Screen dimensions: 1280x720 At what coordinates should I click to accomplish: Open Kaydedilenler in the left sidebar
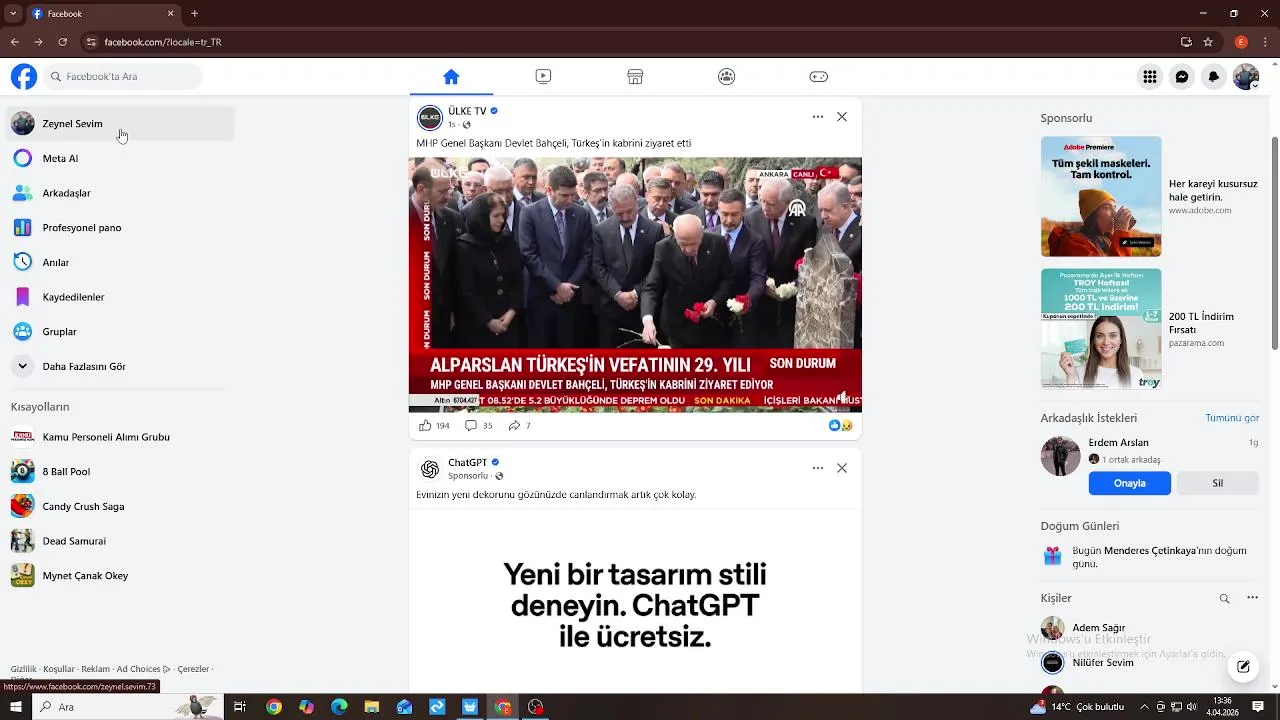(x=120, y=297)
